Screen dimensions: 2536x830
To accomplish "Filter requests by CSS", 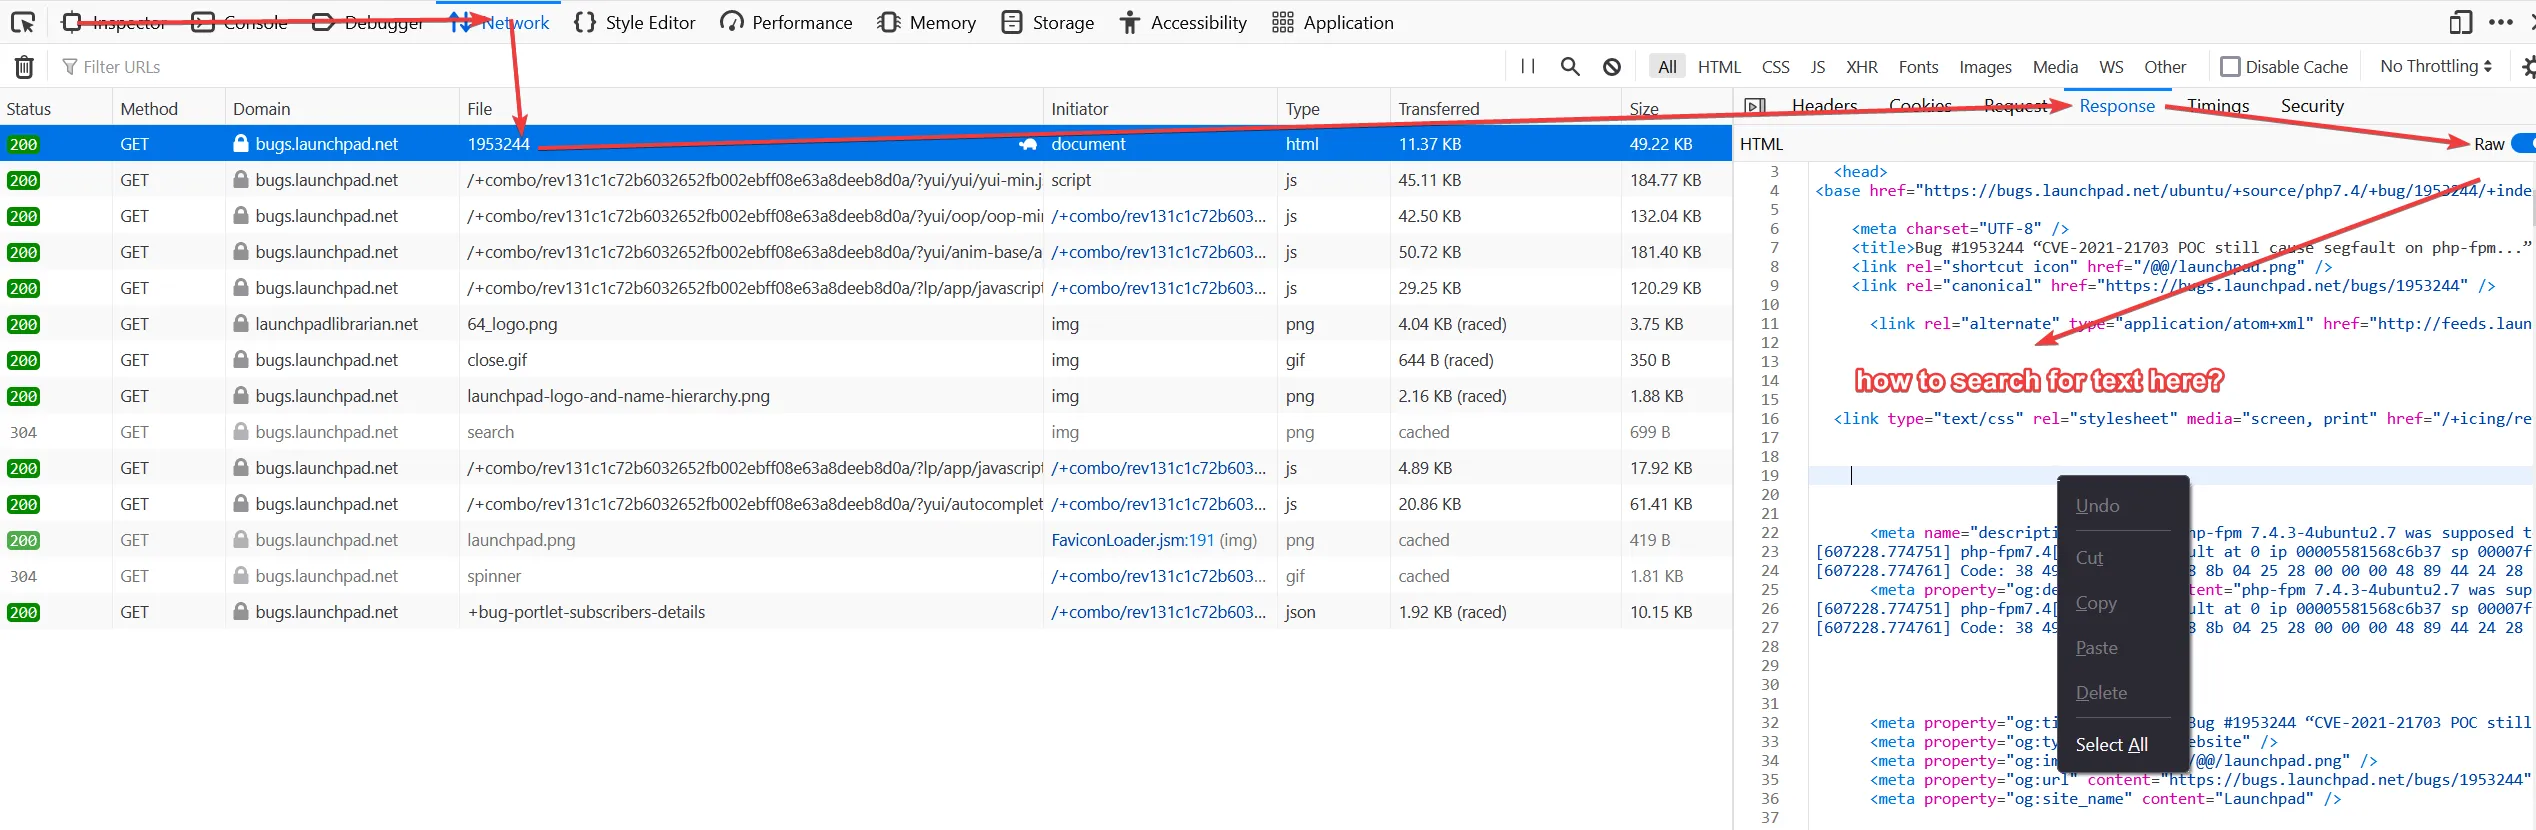I will tap(1775, 67).
